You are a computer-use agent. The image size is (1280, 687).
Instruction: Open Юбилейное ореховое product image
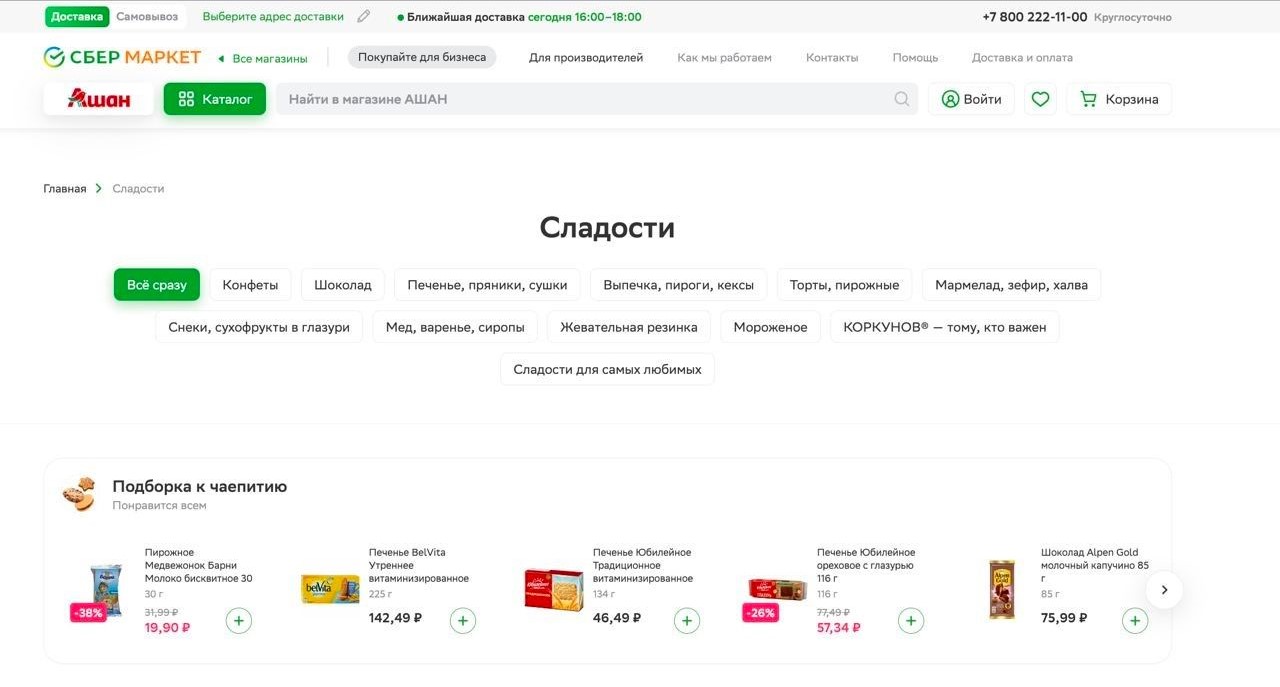(x=778, y=590)
